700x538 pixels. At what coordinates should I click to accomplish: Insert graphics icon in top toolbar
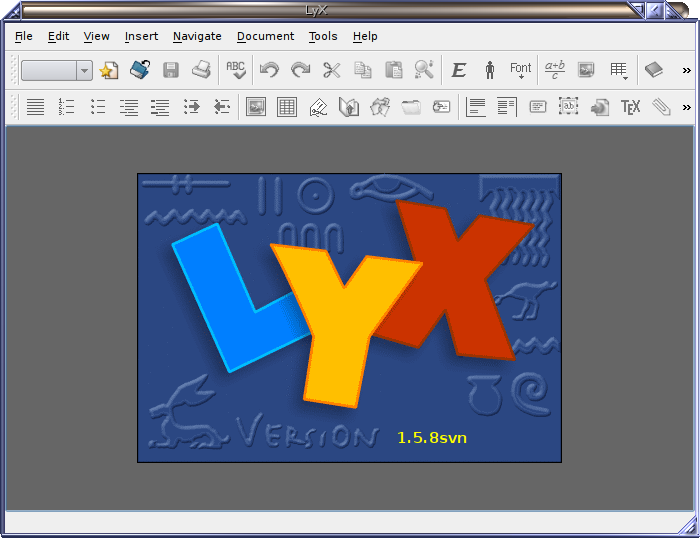586,70
